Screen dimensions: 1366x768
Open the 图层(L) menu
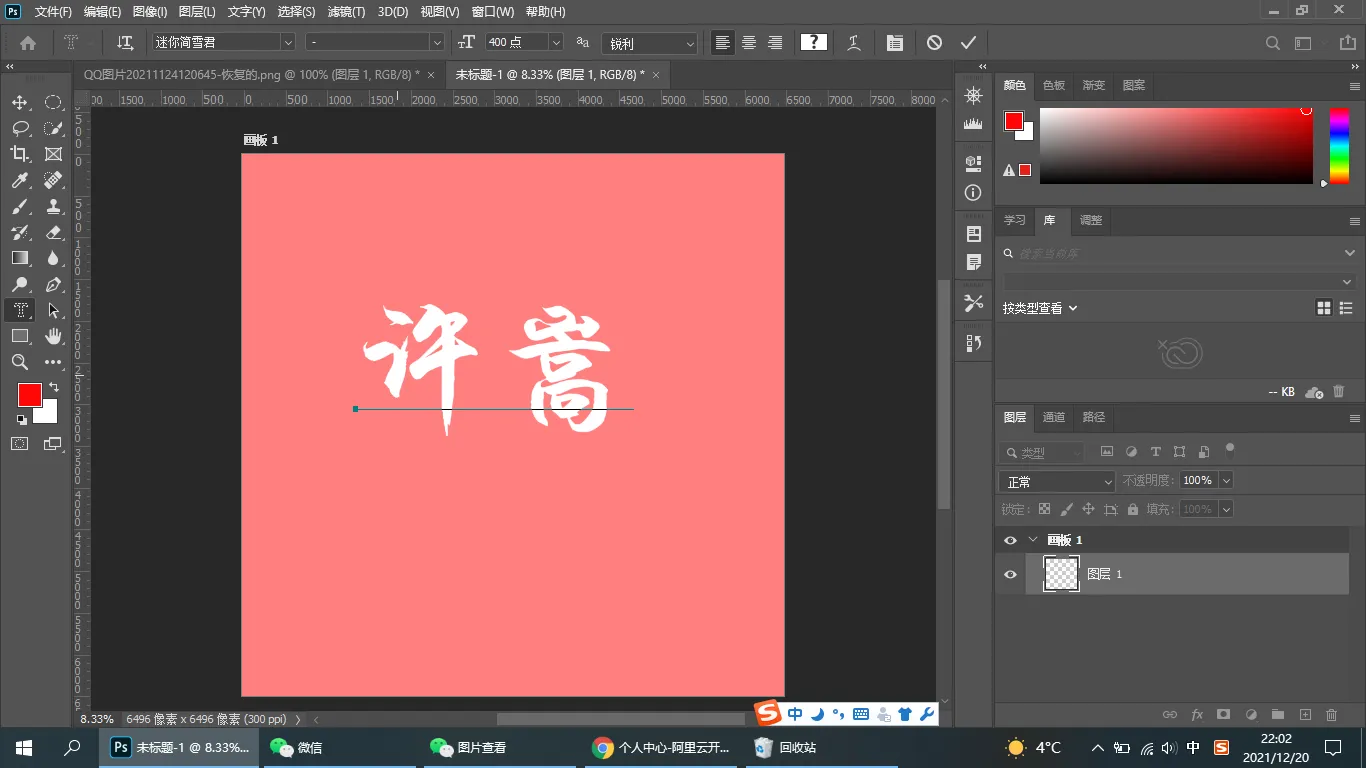(197, 12)
